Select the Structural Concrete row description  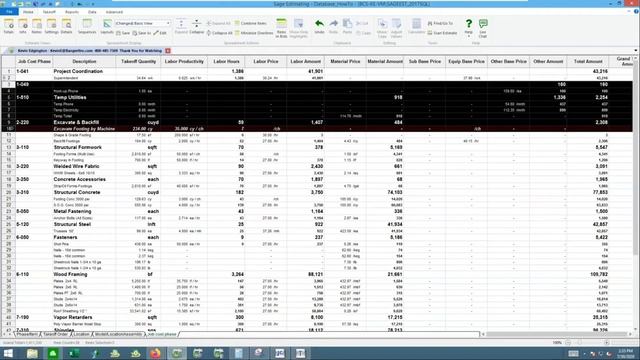point(77,192)
